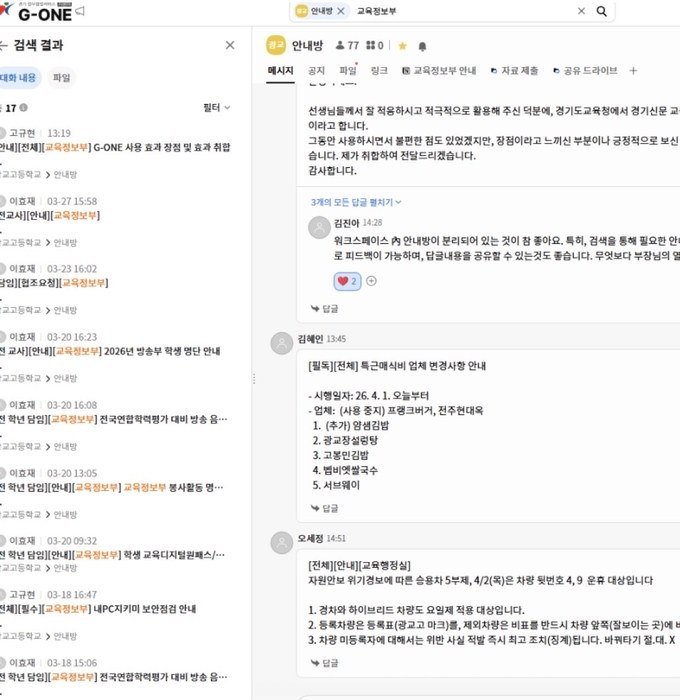680x700 pixels.
Task: Open the 77 members list icon
Action: (x=340, y=46)
